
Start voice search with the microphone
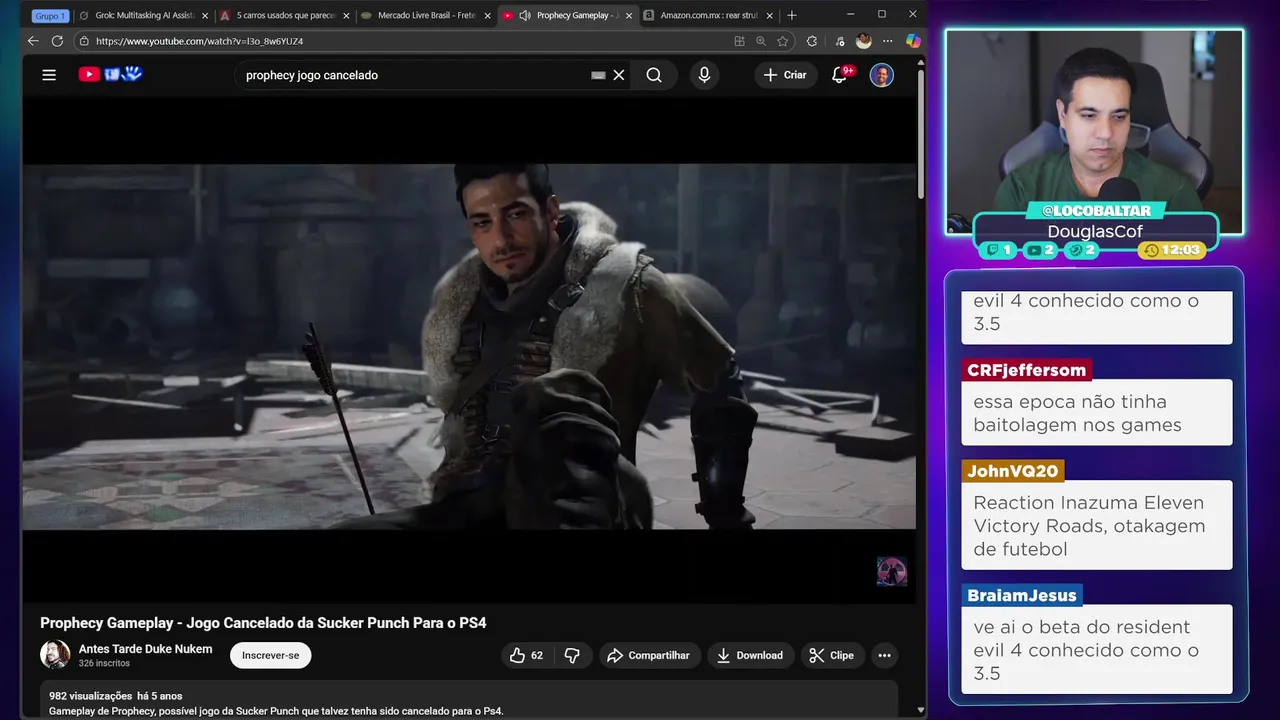(x=704, y=75)
